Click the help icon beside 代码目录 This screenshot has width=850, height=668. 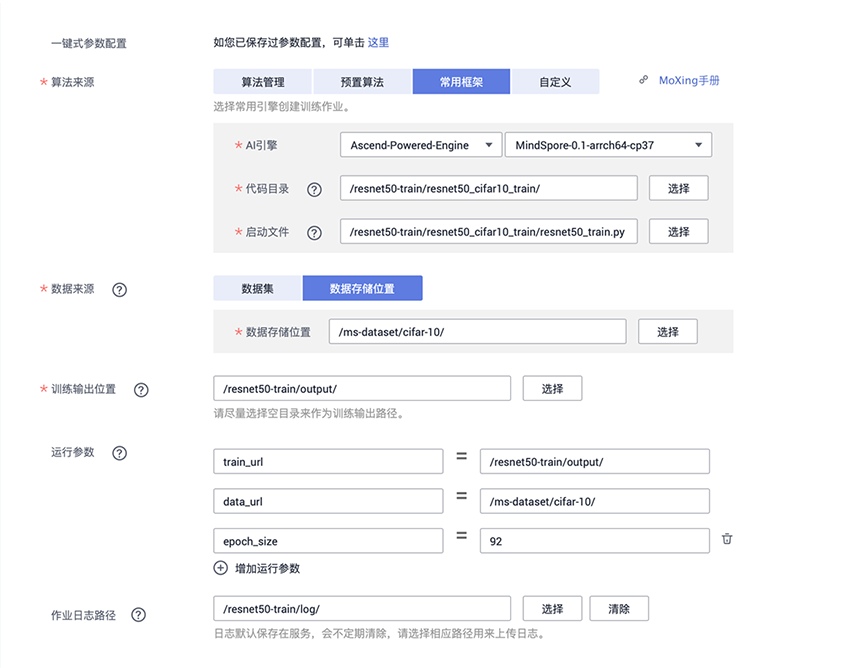point(314,189)
